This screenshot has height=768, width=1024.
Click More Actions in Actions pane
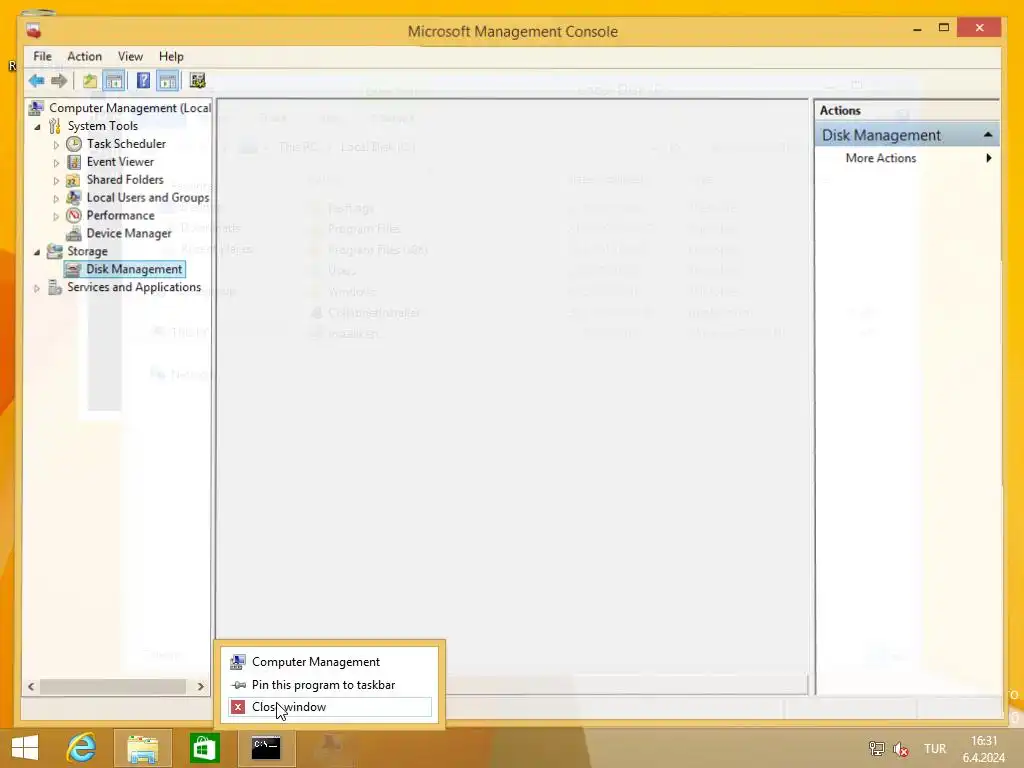[880, 158]
